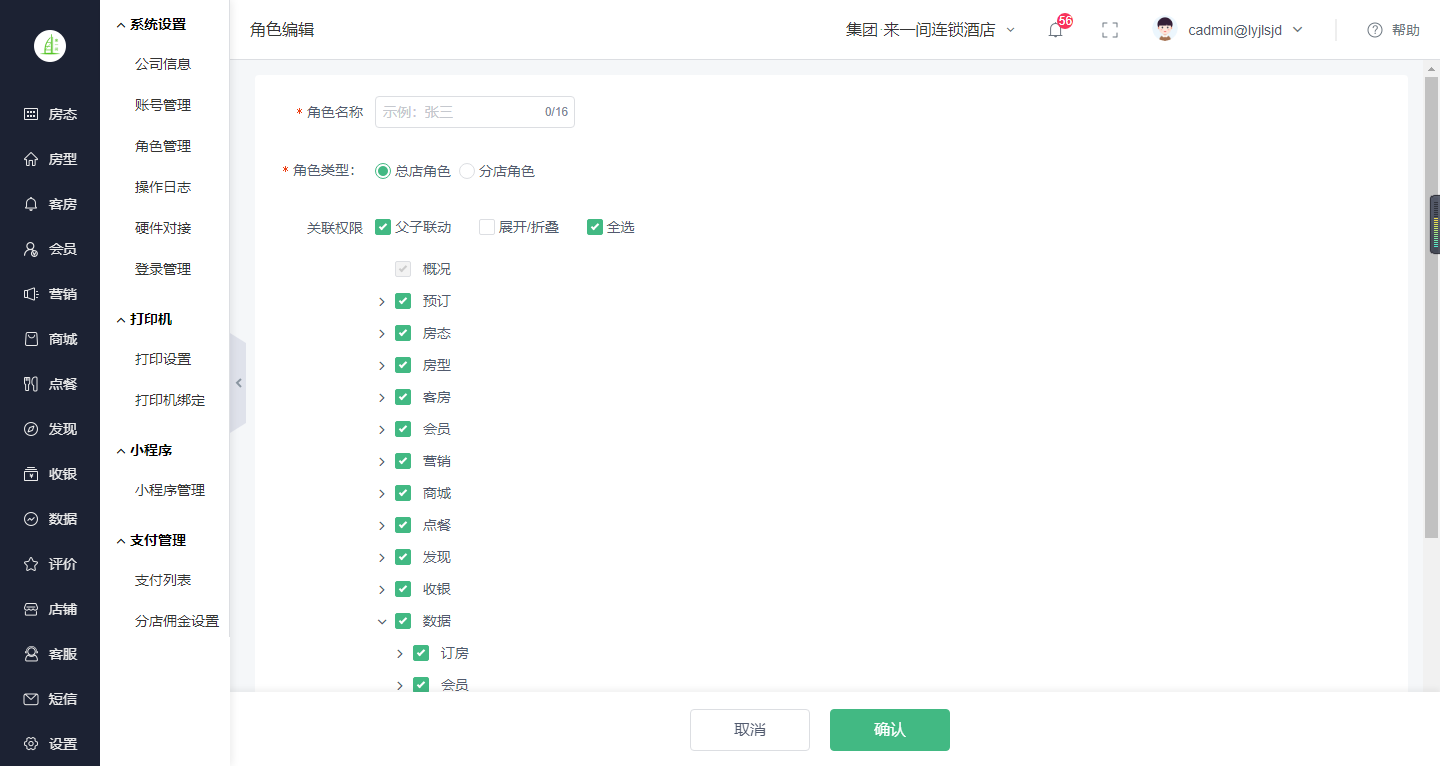Open the 集团 来一间连锁酒店 dropdown
The height and width of the screenshot is (766, 1440).
coord(930,30)
